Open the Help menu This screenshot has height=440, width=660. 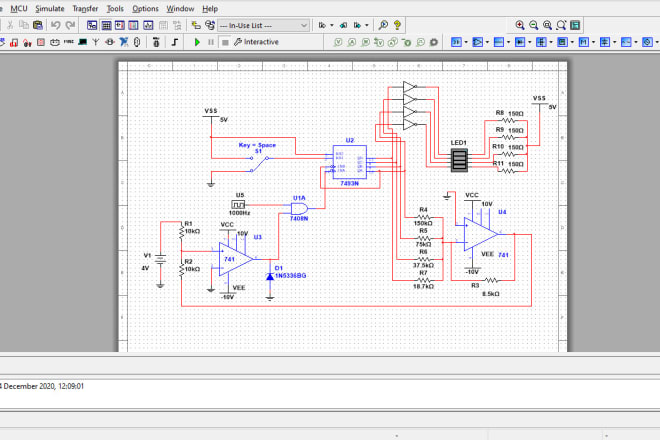(210, 8)
